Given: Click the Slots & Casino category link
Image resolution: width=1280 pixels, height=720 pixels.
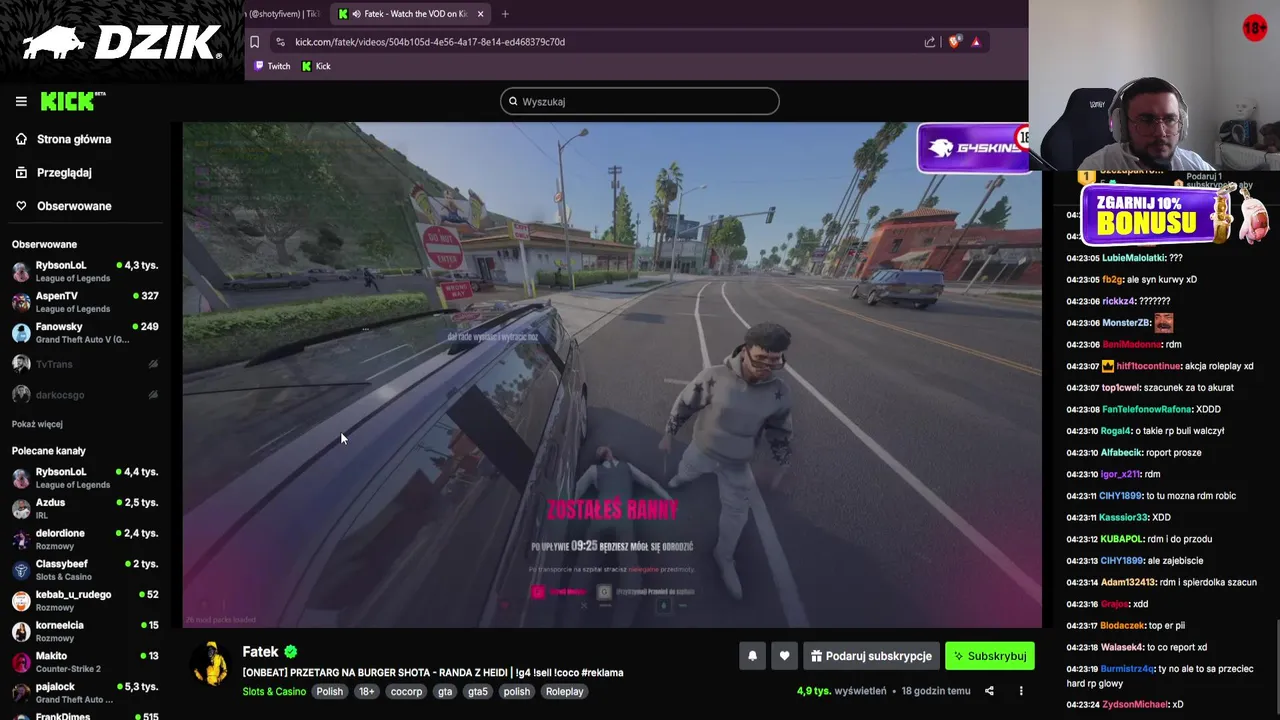Looking at the screenshot, I should [274, 691].
